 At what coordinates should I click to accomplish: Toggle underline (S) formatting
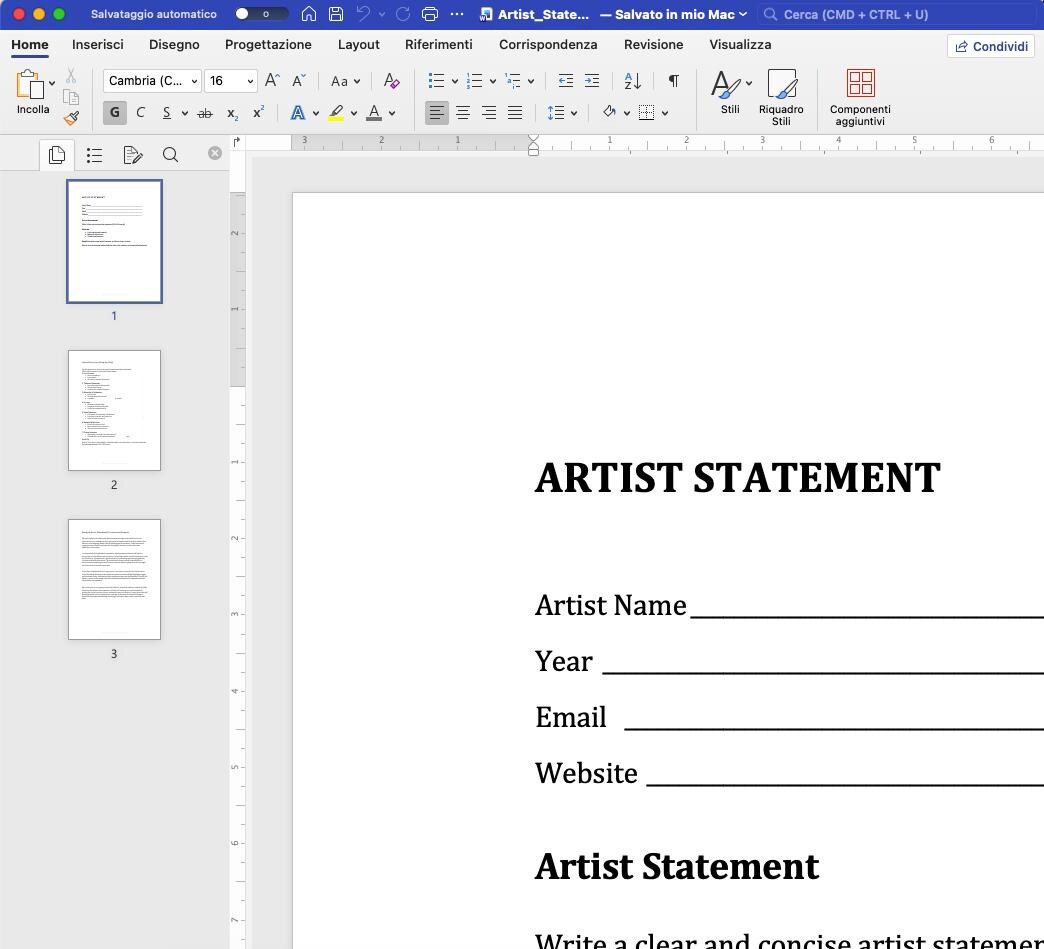(166, 113)
